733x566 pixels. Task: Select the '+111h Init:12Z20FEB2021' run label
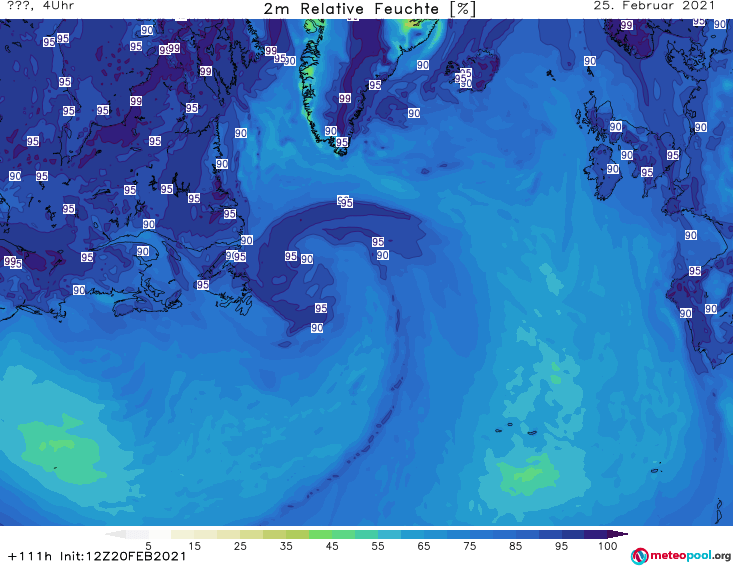click(97, 556)
